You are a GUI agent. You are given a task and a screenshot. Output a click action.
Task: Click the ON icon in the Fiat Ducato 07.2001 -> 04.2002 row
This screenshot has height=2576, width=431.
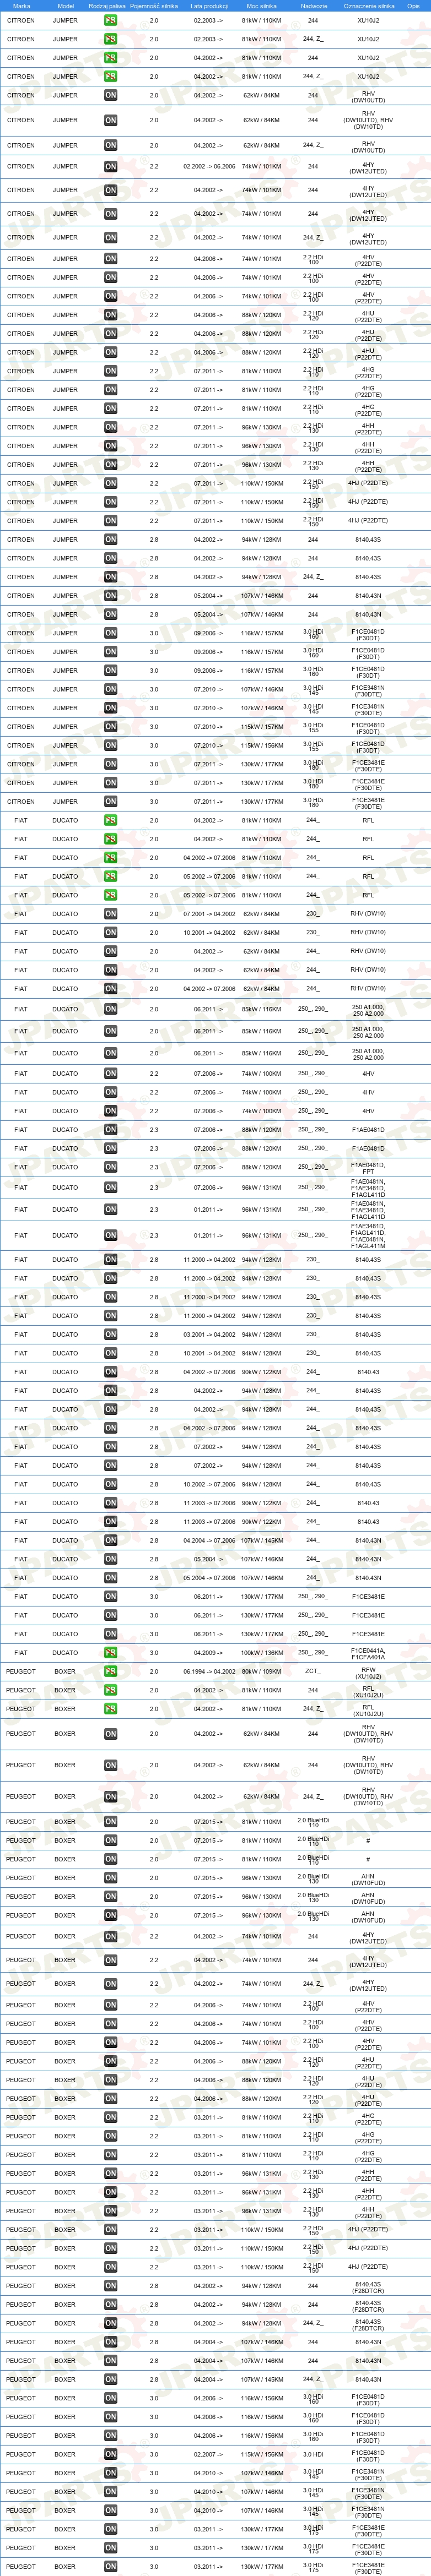(x=110, y=914)
